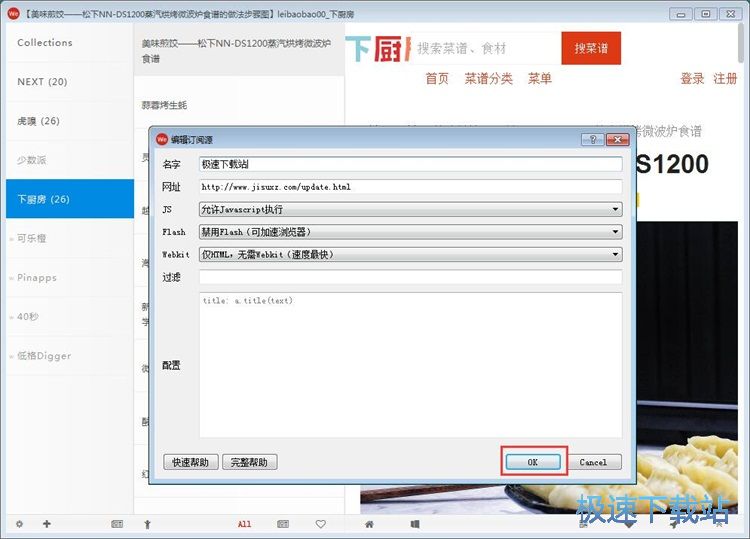Click the help question mark in dialog title bar
Image resolution: width=750 pixels, height=539 pixels.
(593, 139)
